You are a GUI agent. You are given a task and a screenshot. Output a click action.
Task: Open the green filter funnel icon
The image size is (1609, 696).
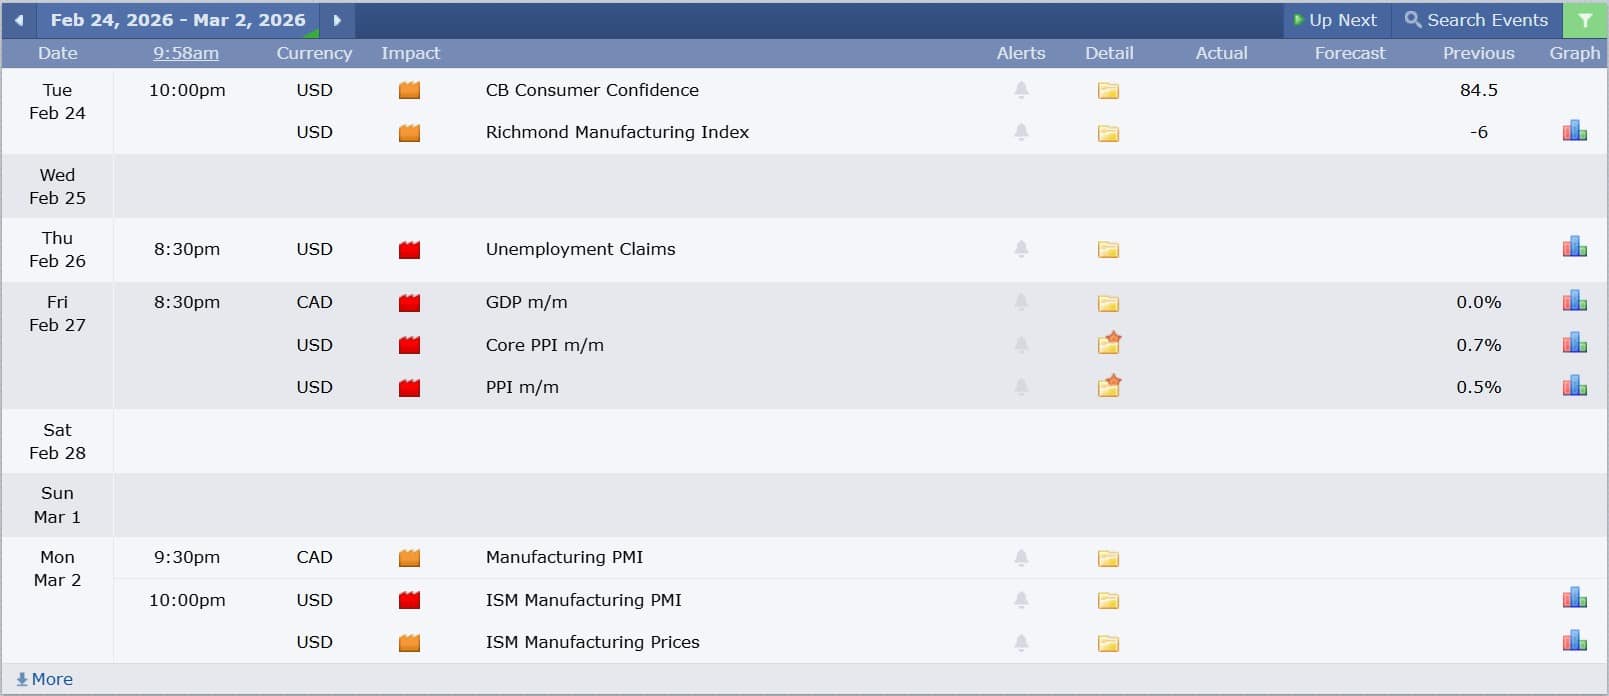pos(1585,20)
